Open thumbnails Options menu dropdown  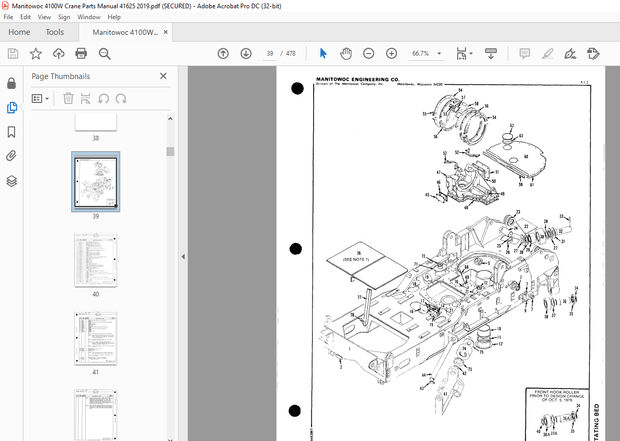(x=40, y=98)
